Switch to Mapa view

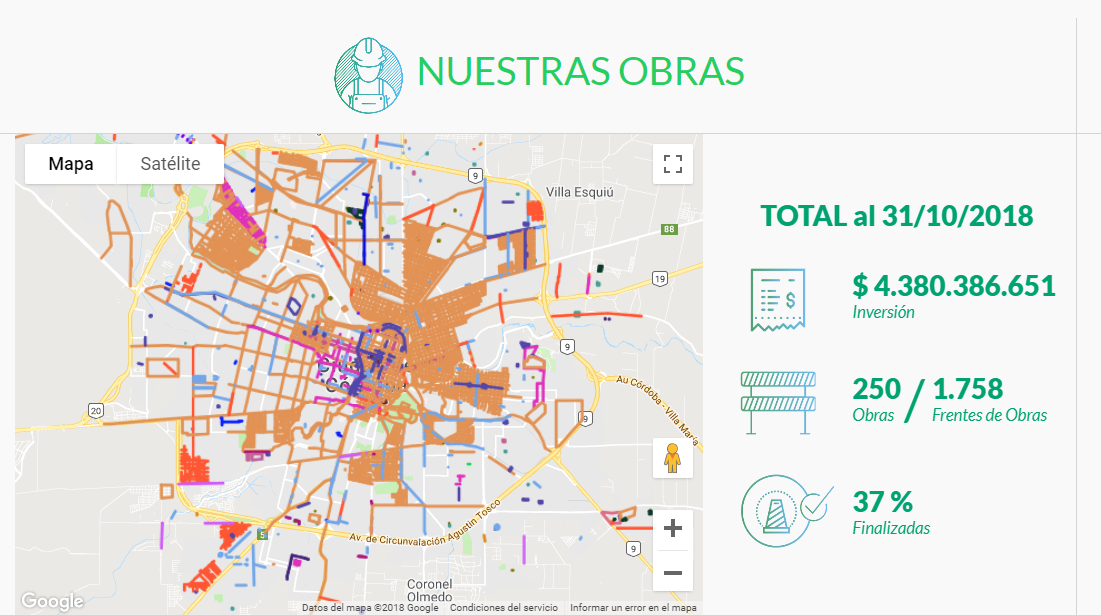pyautogui.click(x=70, y=163)
